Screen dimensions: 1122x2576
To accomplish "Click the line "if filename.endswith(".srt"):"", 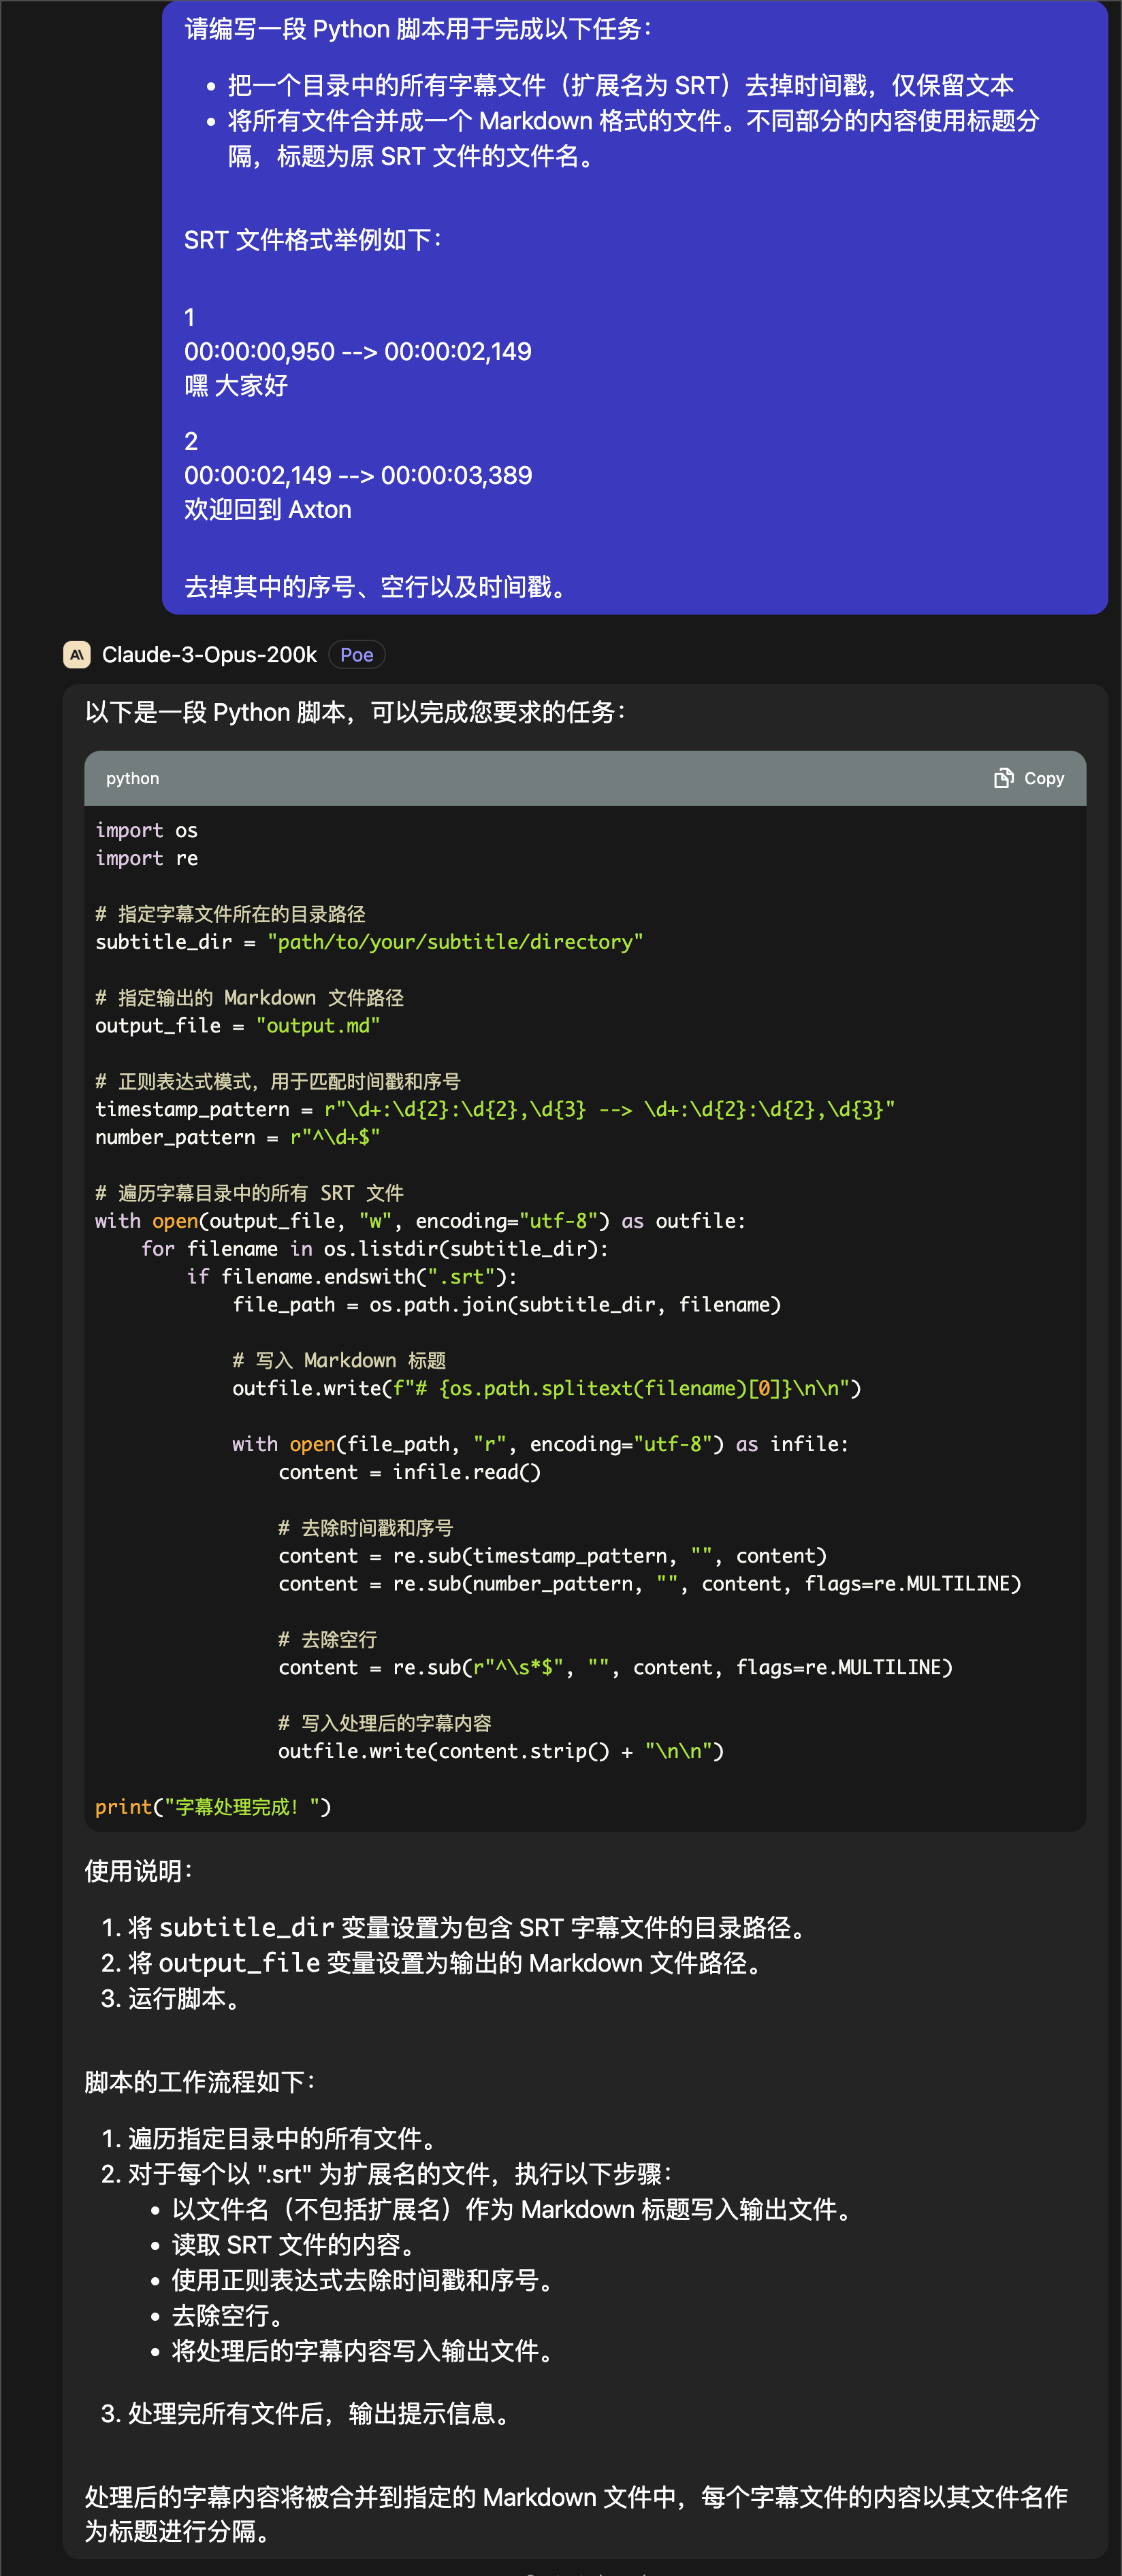I will click(352, 1277).
